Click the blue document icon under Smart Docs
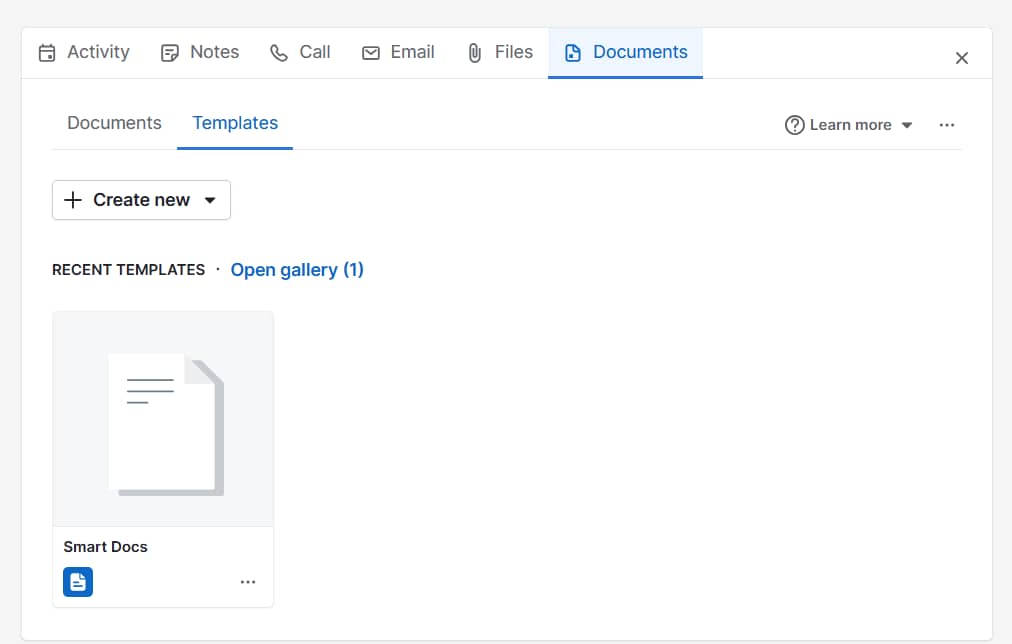The height and width of the screenshot is (644, 1012). (x=78, y=582)
